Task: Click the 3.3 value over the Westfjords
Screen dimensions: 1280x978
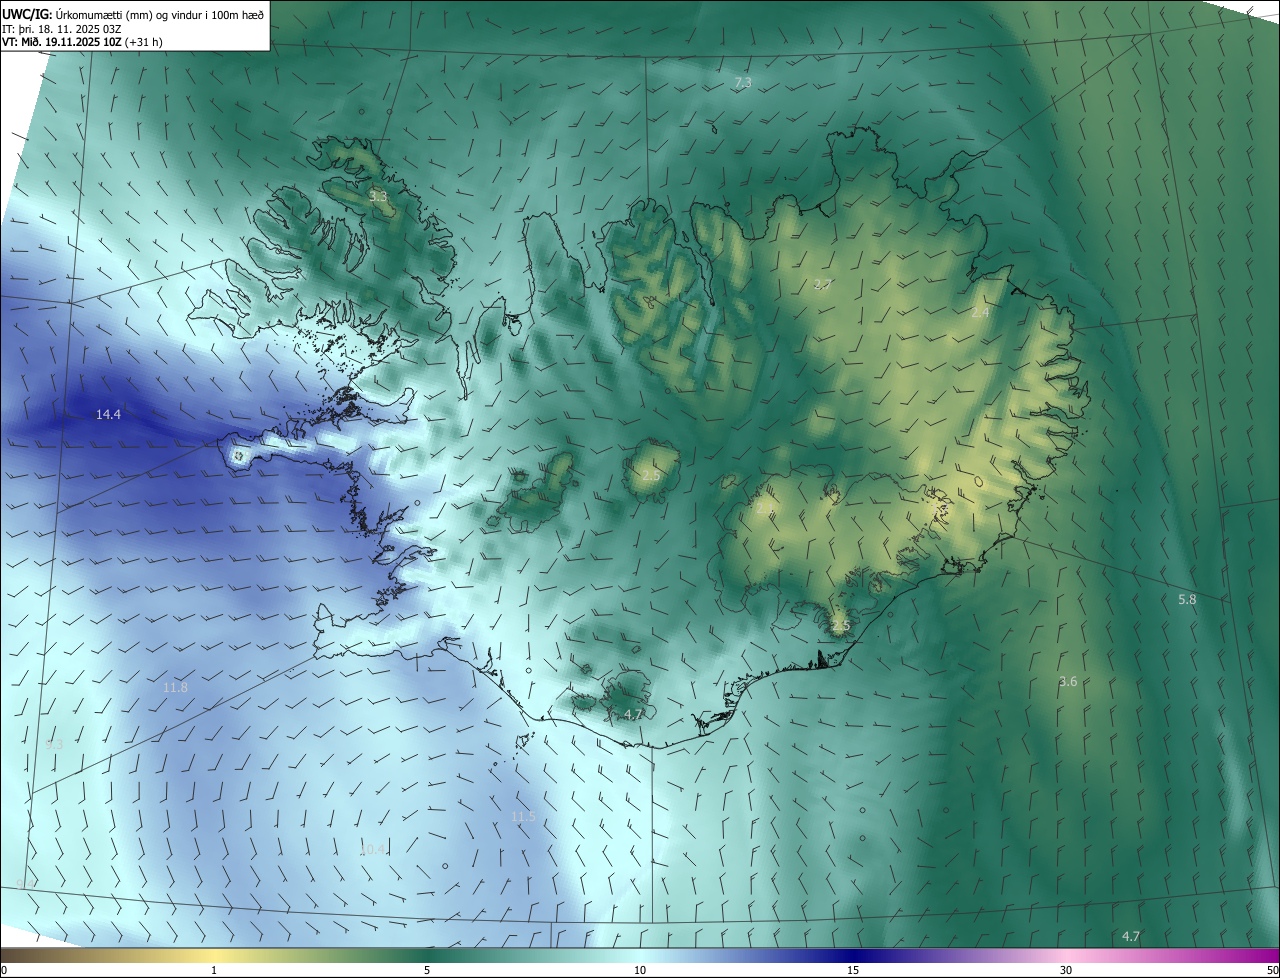Action: 378,197
